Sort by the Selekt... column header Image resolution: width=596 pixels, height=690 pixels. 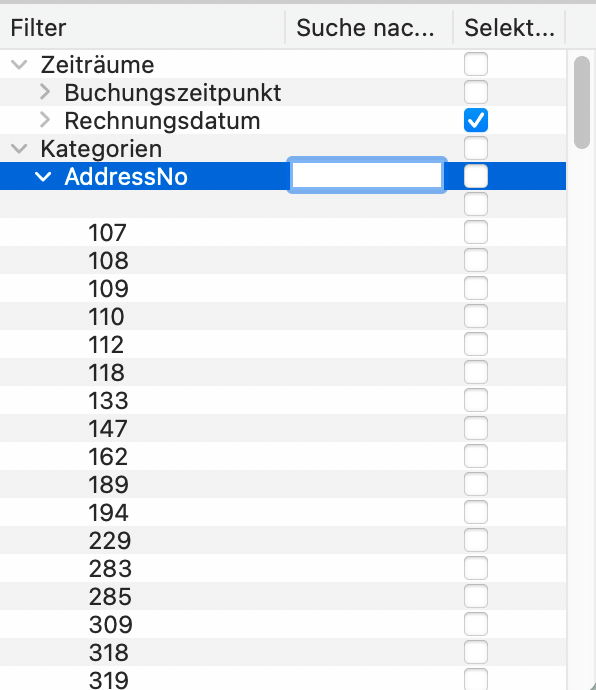click(509, 28)
